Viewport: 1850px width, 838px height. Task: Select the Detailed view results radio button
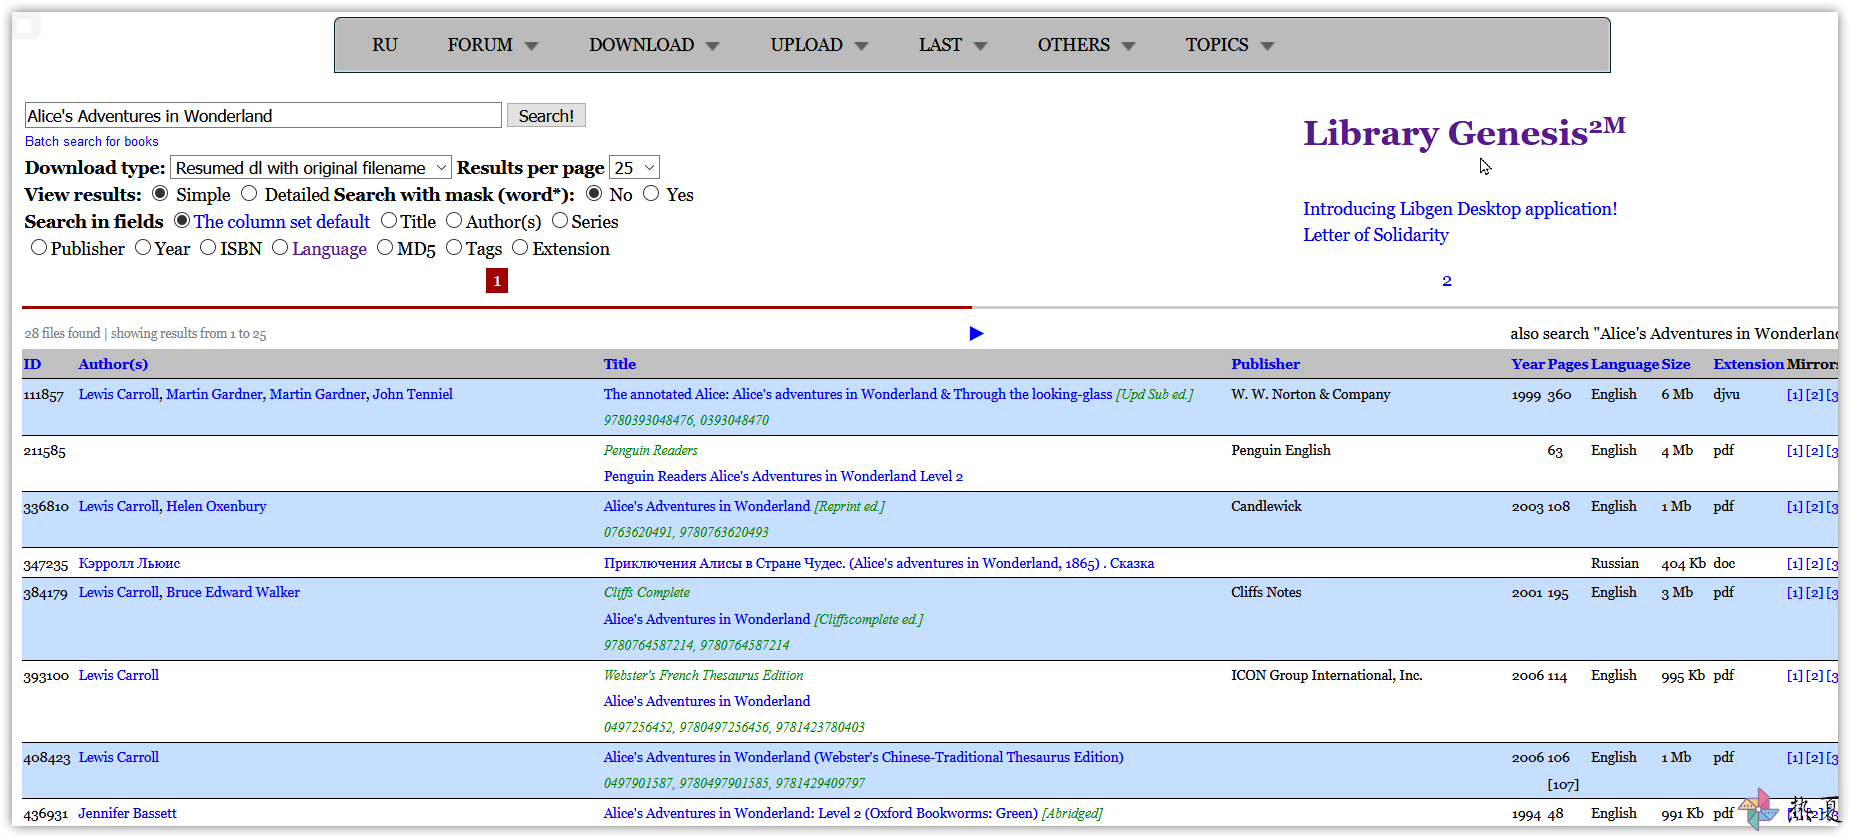pos(249,193)
